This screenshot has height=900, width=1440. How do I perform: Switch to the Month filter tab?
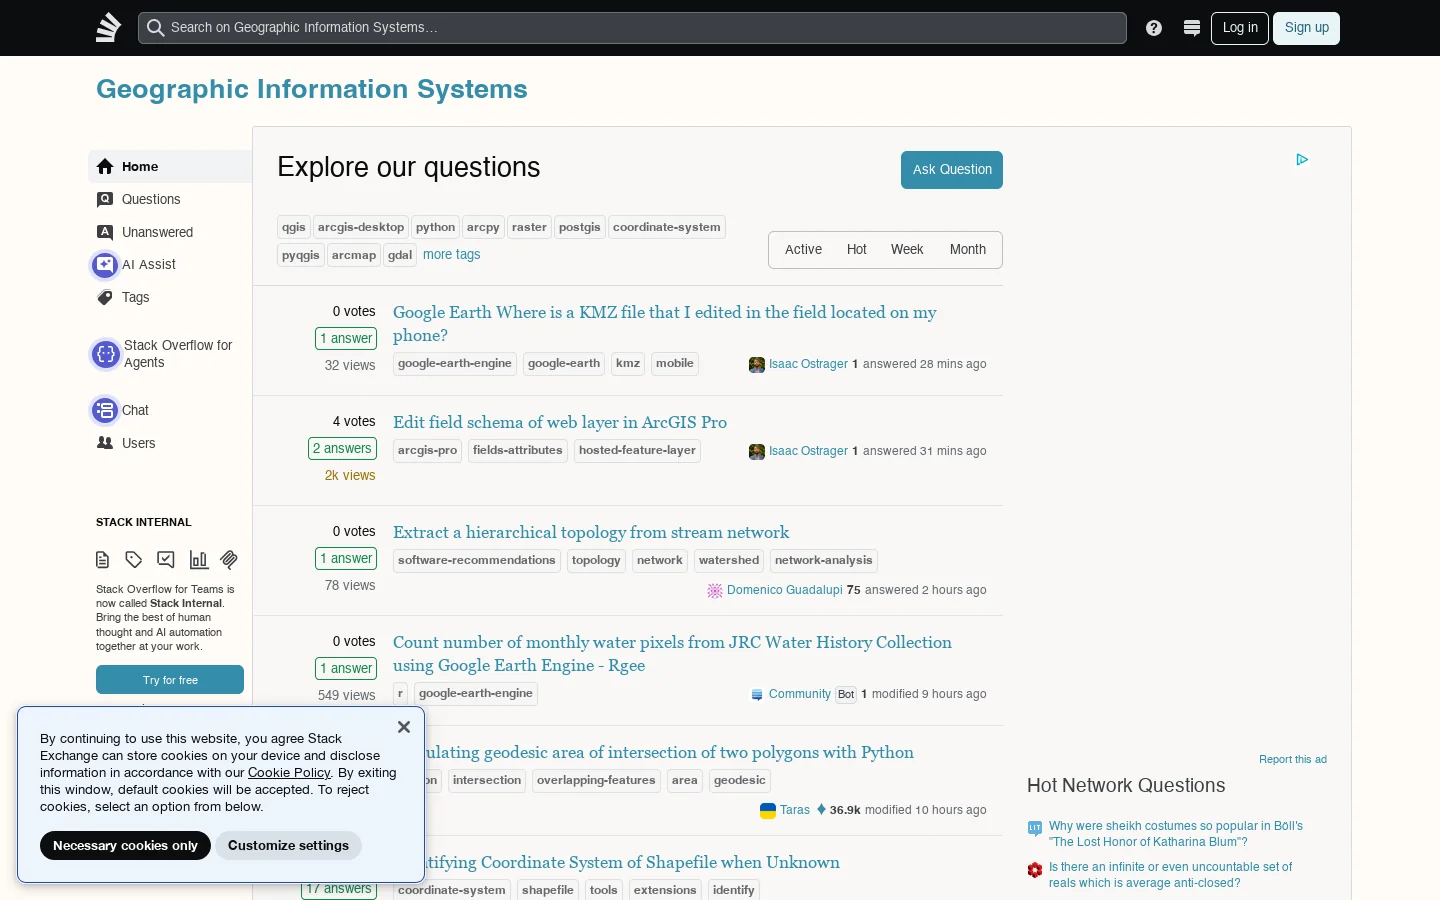[968, 250]
